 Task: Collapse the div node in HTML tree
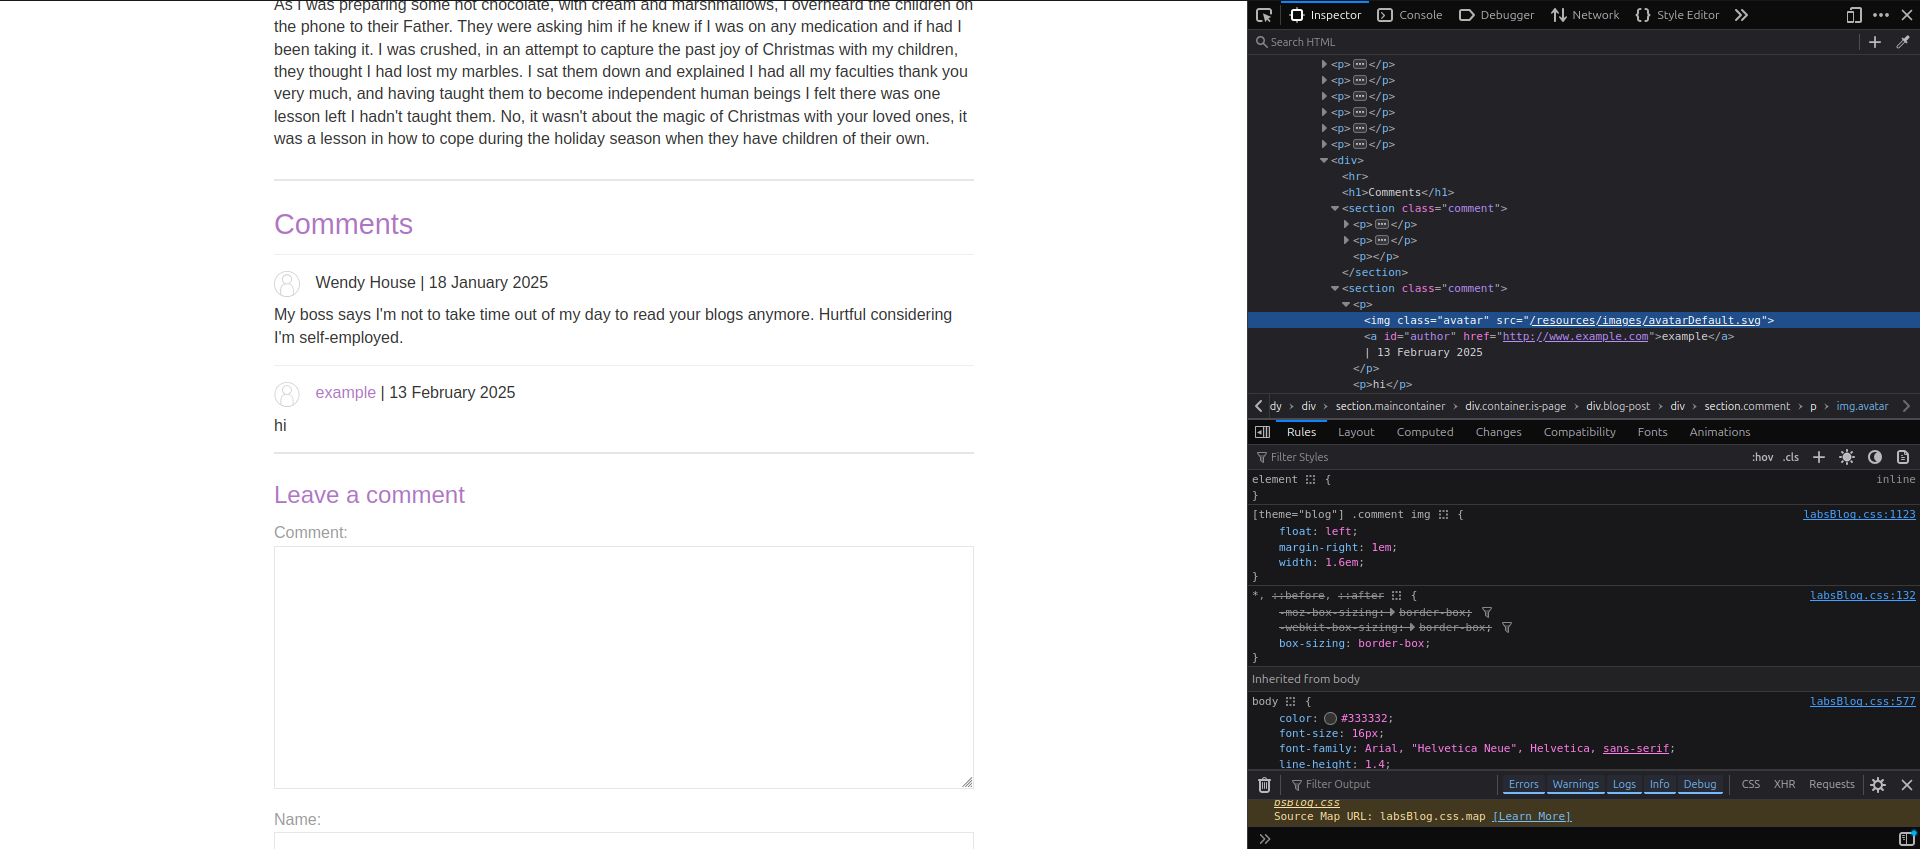coord(1324,161)
